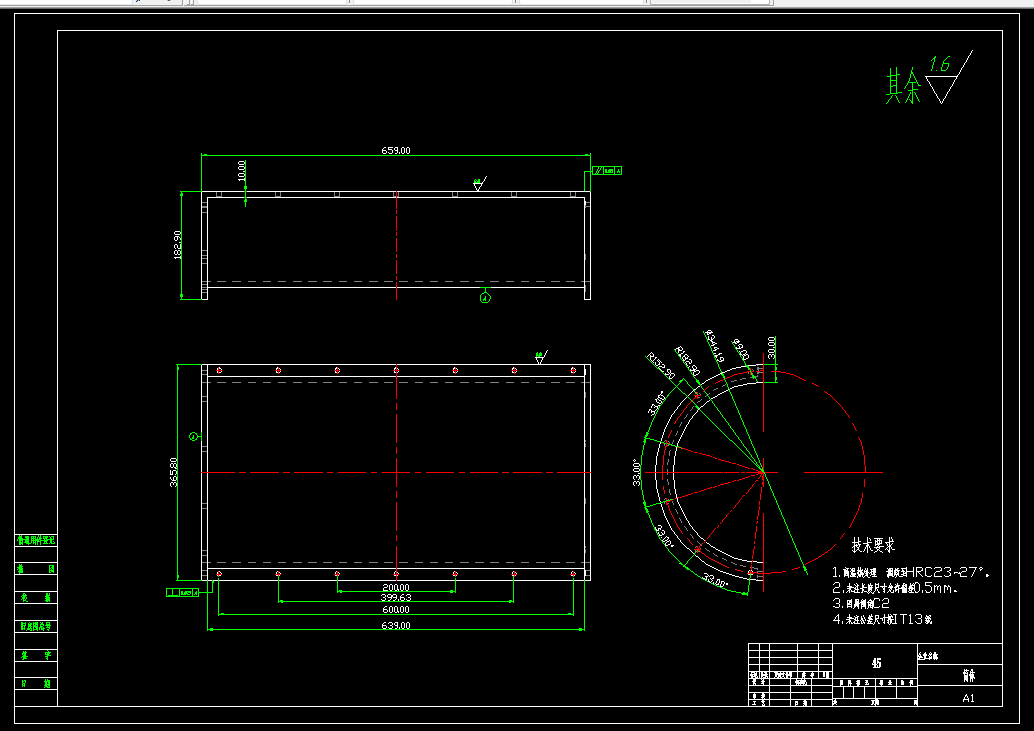Select the note line containing 0.5mm
This screenshot has height=731, width=1034.
[x=896, y=588]
